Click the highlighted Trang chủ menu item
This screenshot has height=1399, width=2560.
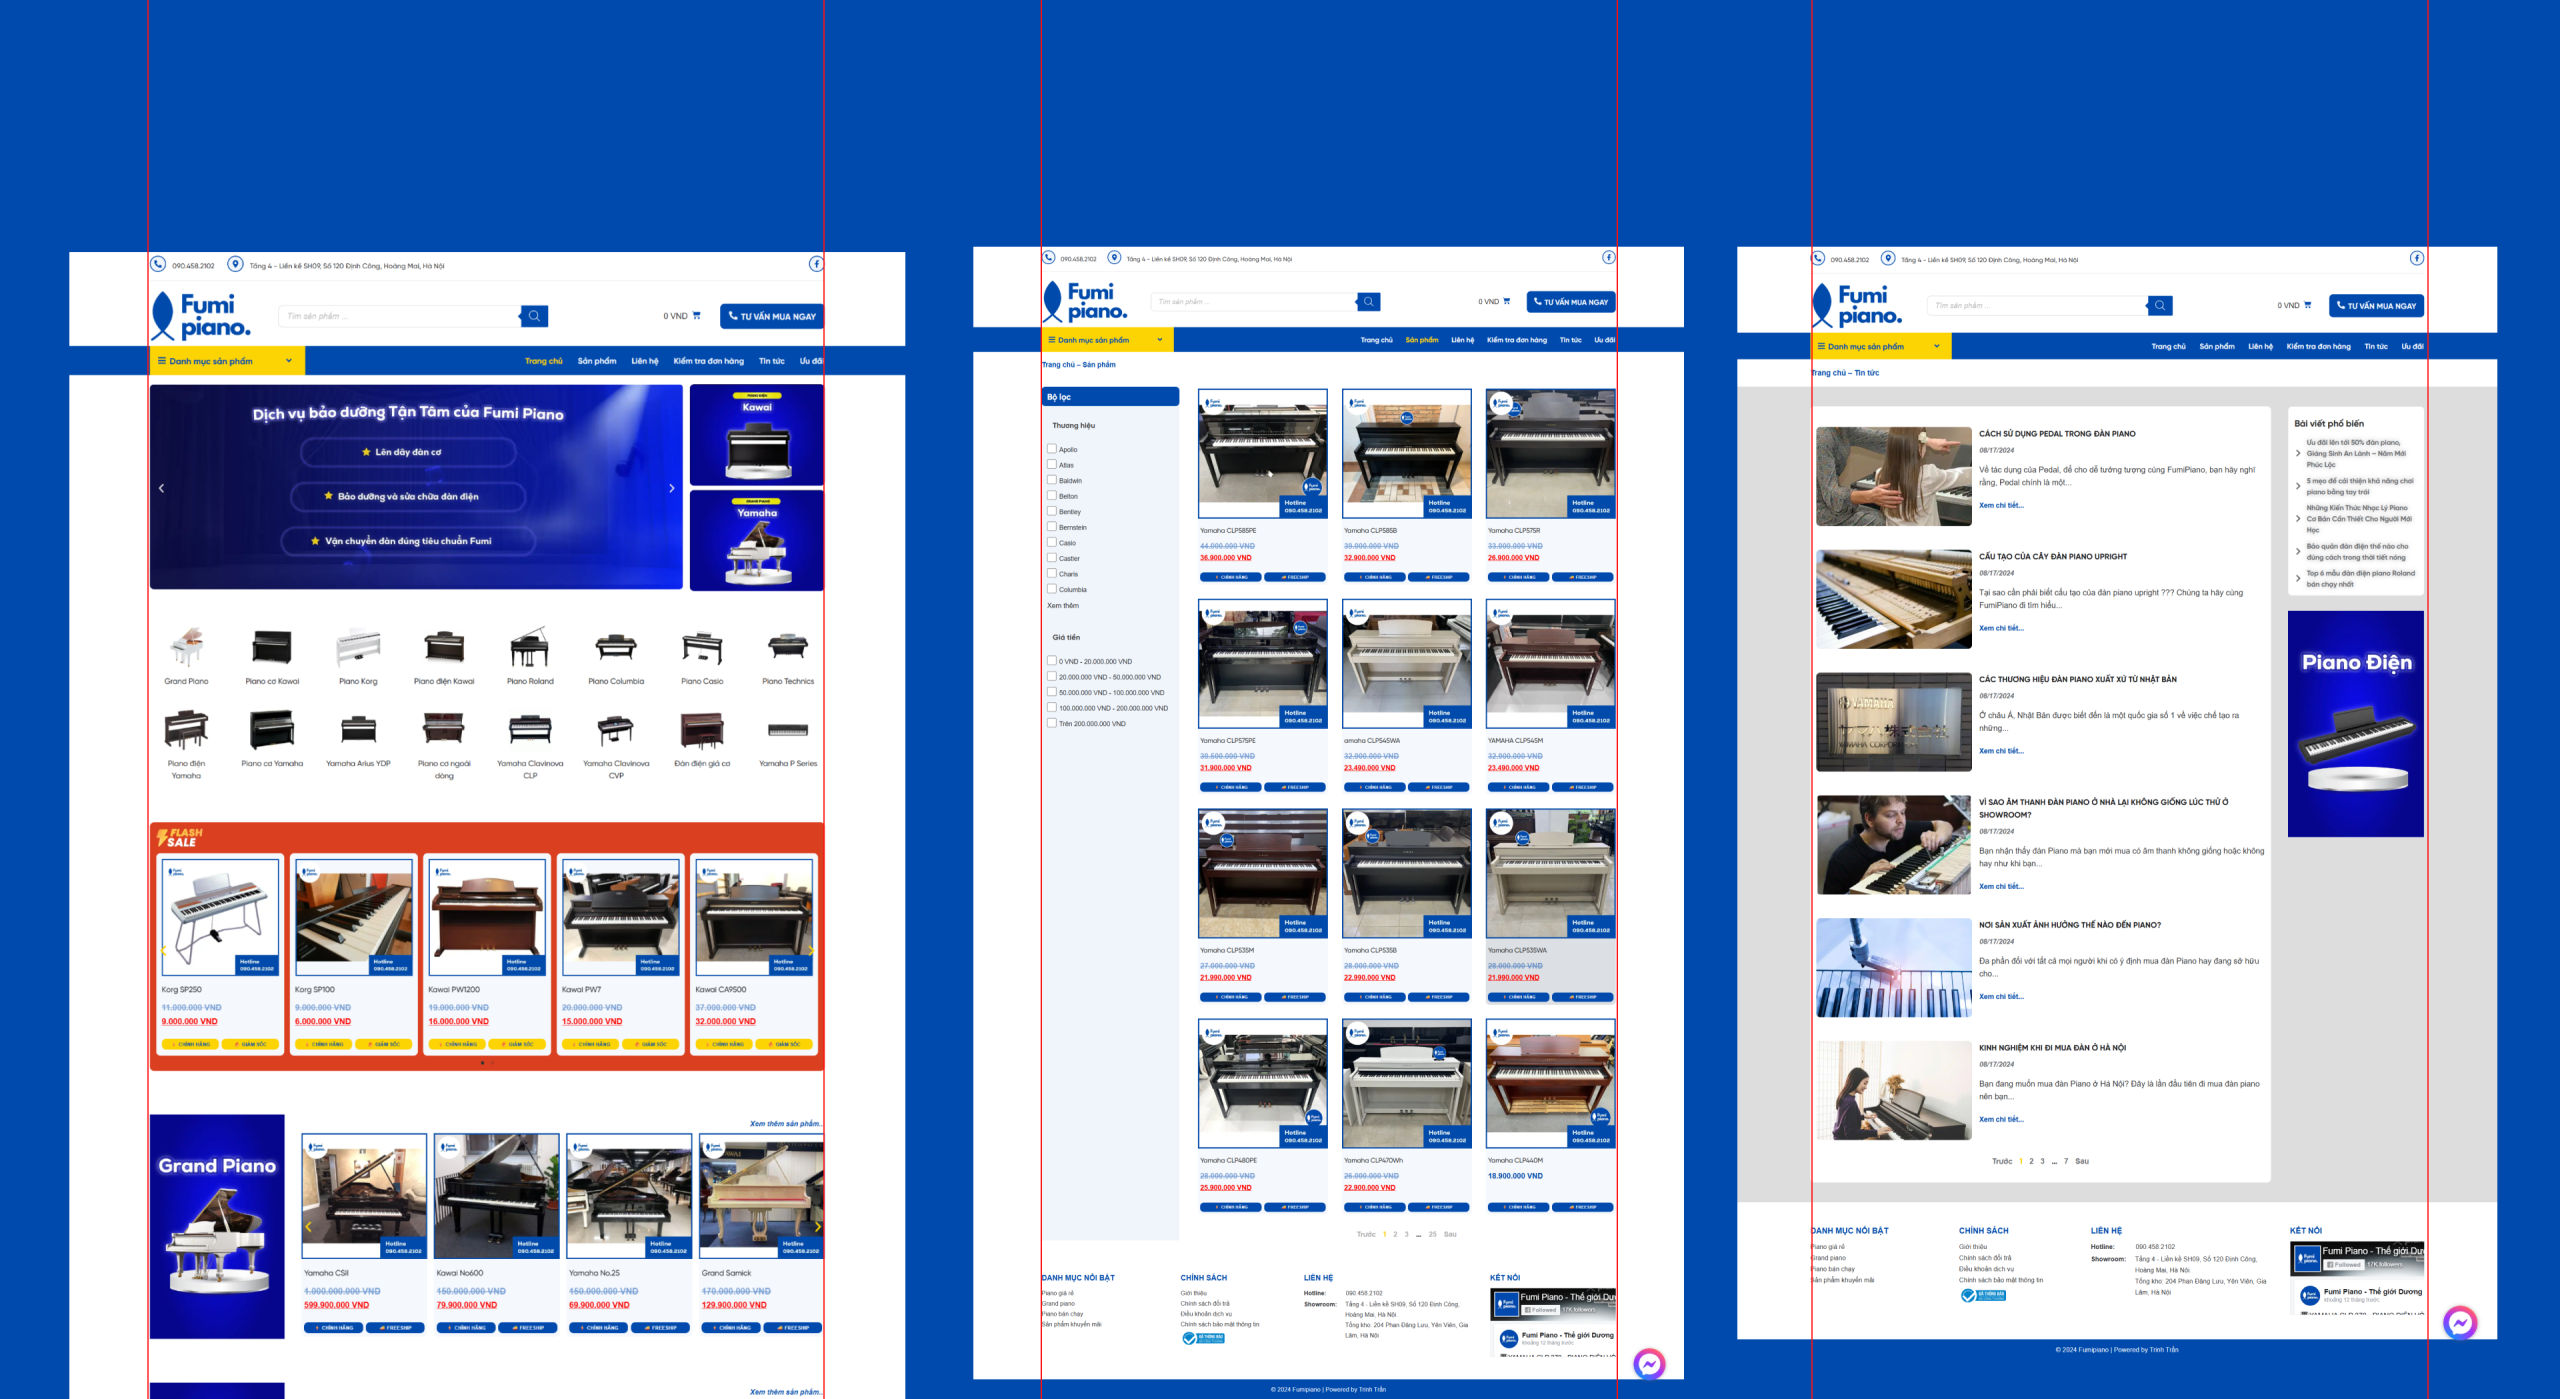tap(543, 361)
